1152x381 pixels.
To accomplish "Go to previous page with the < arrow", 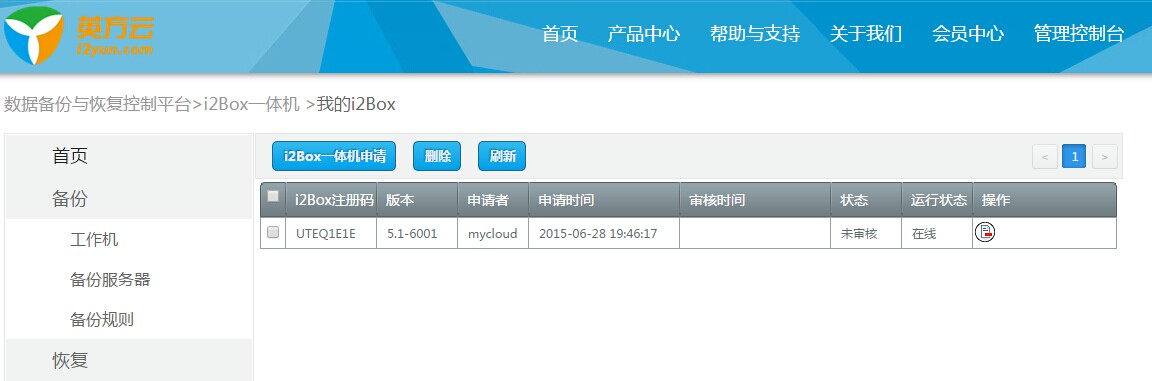I will click(x=1045, y=156).
